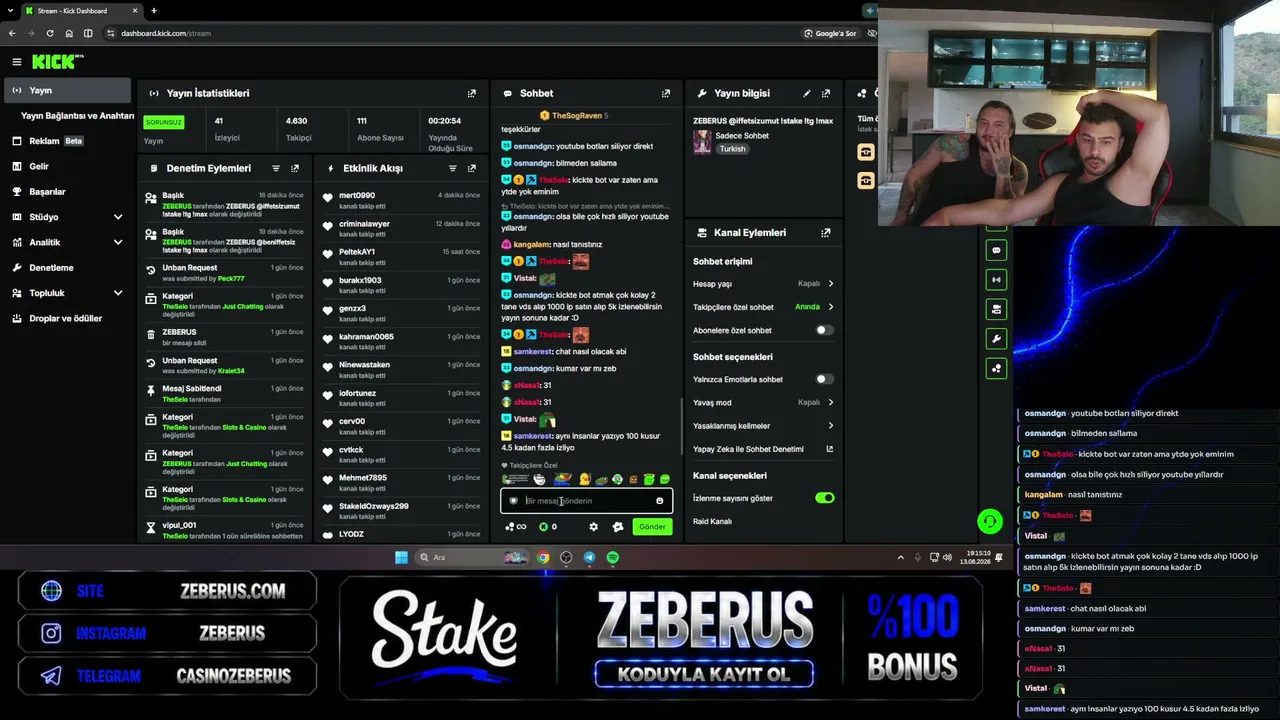The image size is (1280, 720).
Task: Open Reklam Beta in the sidebar
Action: click(x=66, y=141)
